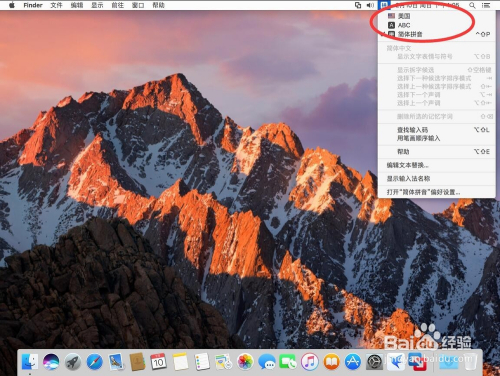Click the volume speaker icon in menu bar
This screenshot has height=376, width=500.
point(370,5)
